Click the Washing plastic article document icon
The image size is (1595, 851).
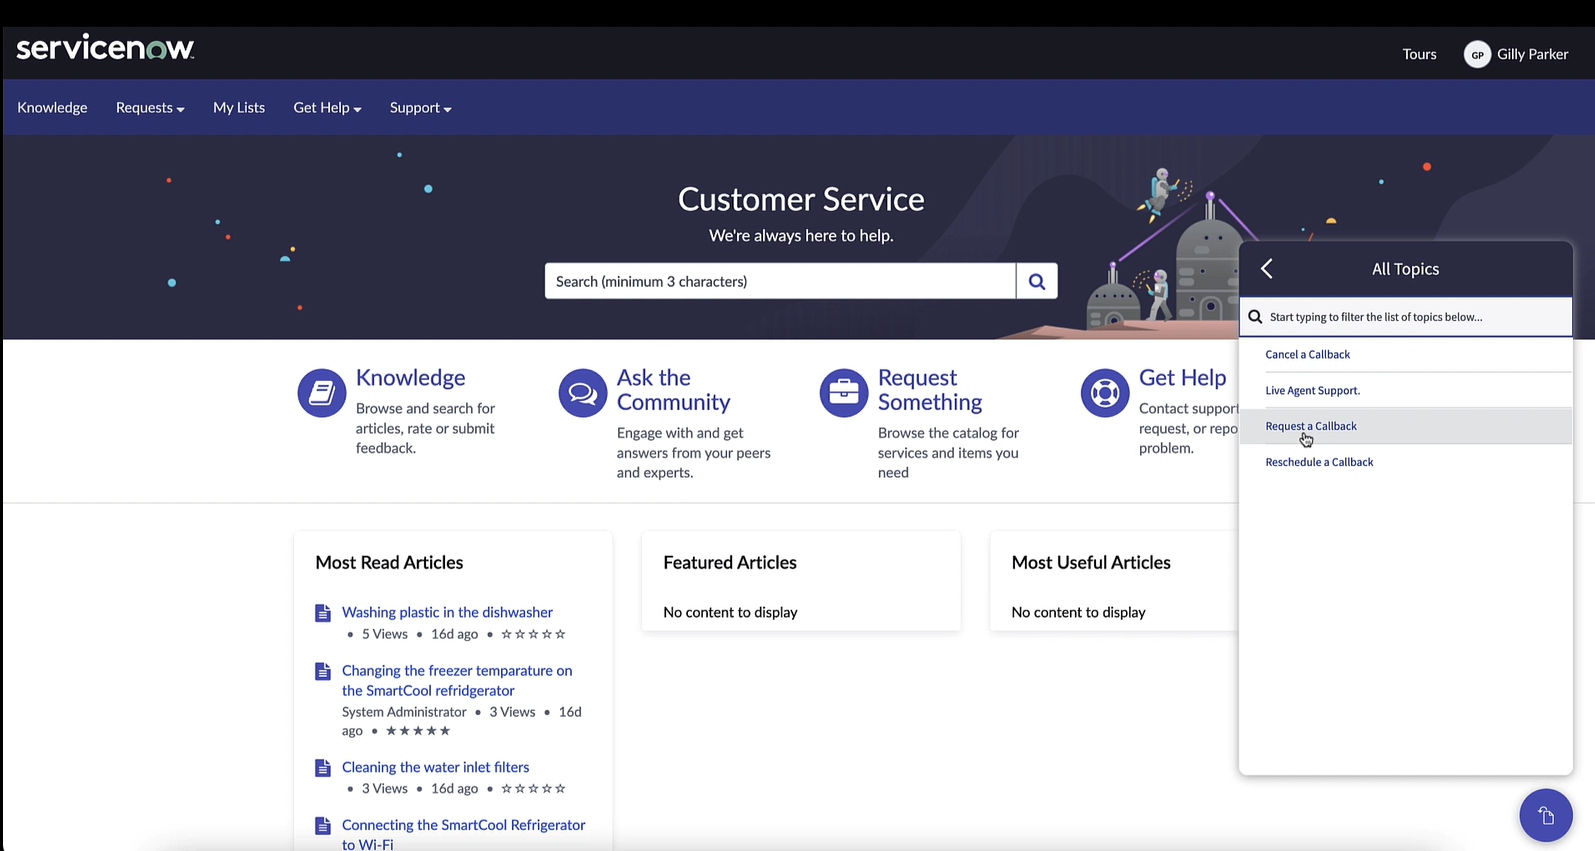(323, 613)
